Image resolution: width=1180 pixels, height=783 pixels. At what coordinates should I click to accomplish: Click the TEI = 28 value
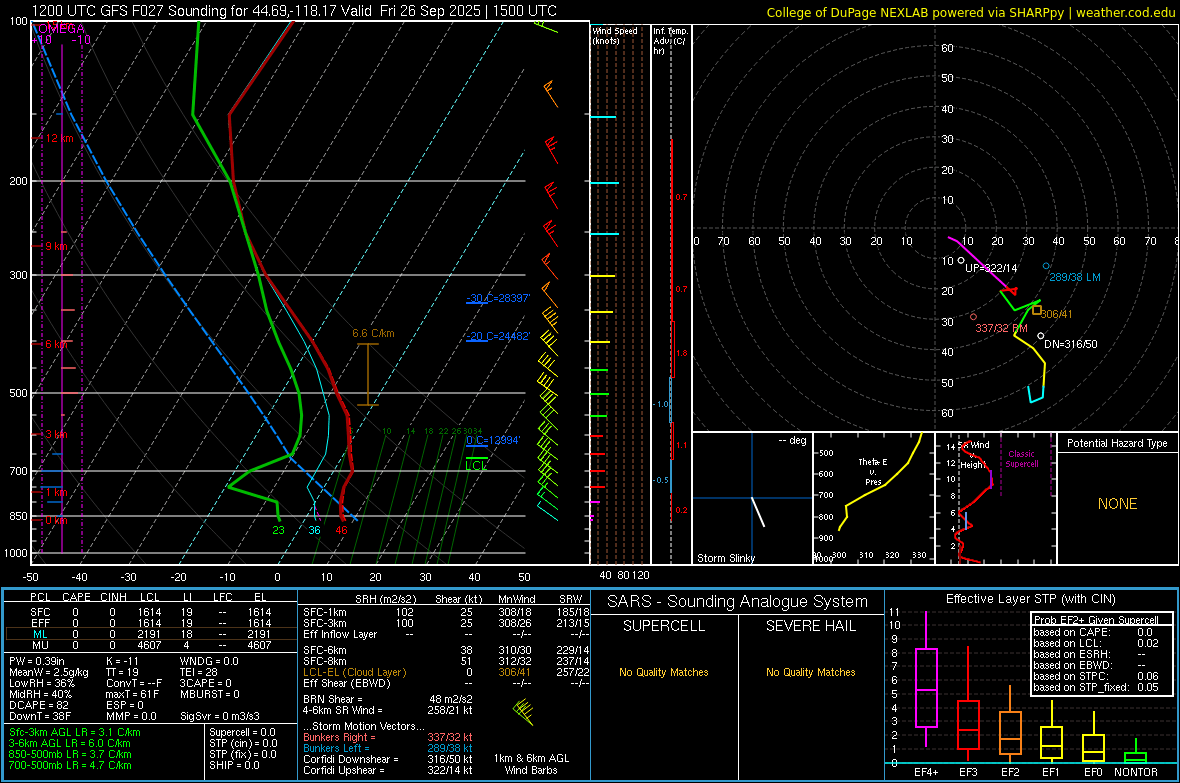[199, 672]
